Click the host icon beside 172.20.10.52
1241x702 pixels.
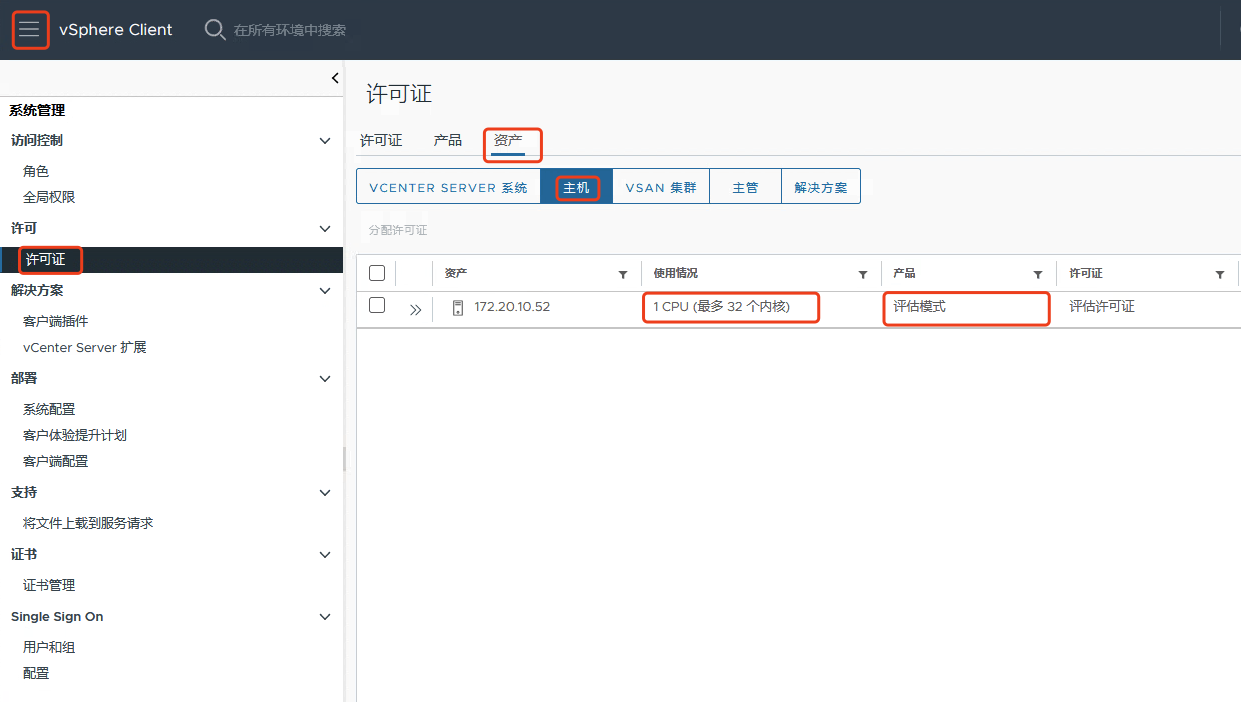458,307
